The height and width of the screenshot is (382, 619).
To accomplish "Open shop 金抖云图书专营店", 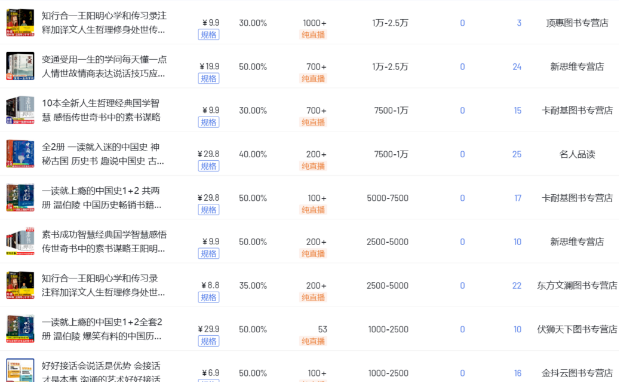I will (x=577, y=373).
